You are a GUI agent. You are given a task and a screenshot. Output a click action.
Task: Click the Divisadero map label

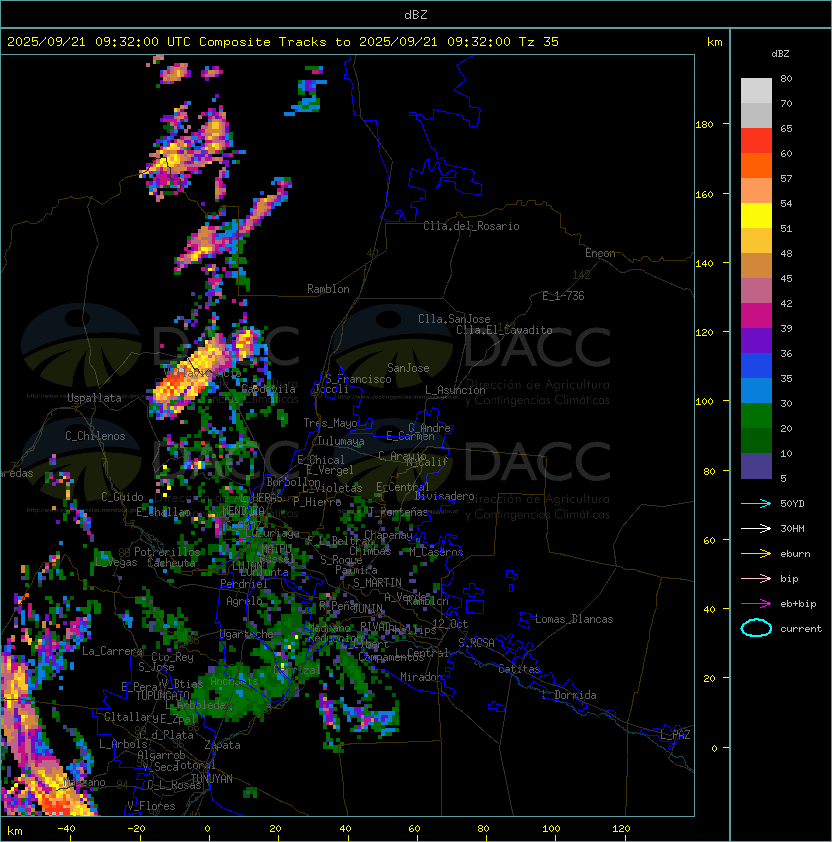(x=445, y=496)
